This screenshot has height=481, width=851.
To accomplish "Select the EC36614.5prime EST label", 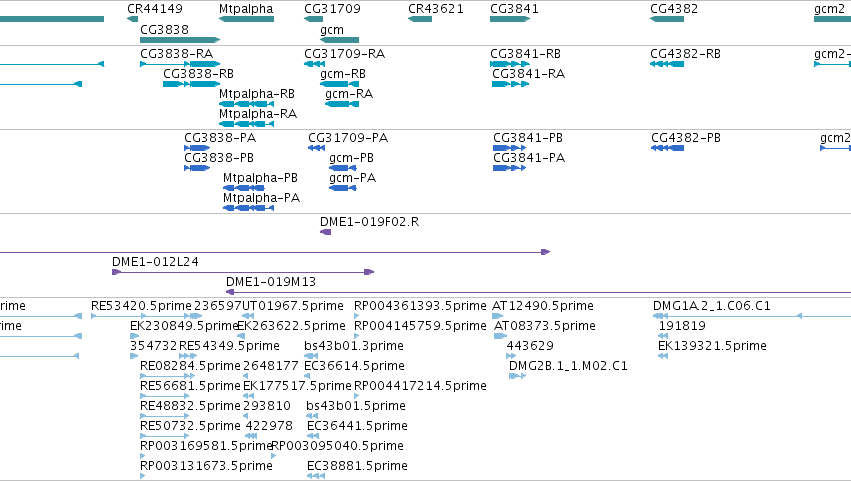I will [354, 366].
